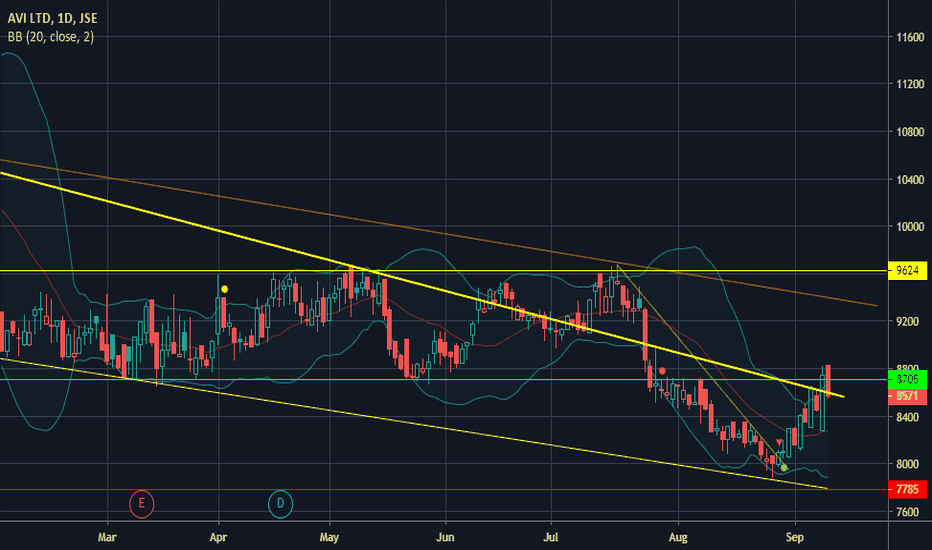
Task: Click the AVI LTD, 1D, JSE title
Action: tap(52, 18)
